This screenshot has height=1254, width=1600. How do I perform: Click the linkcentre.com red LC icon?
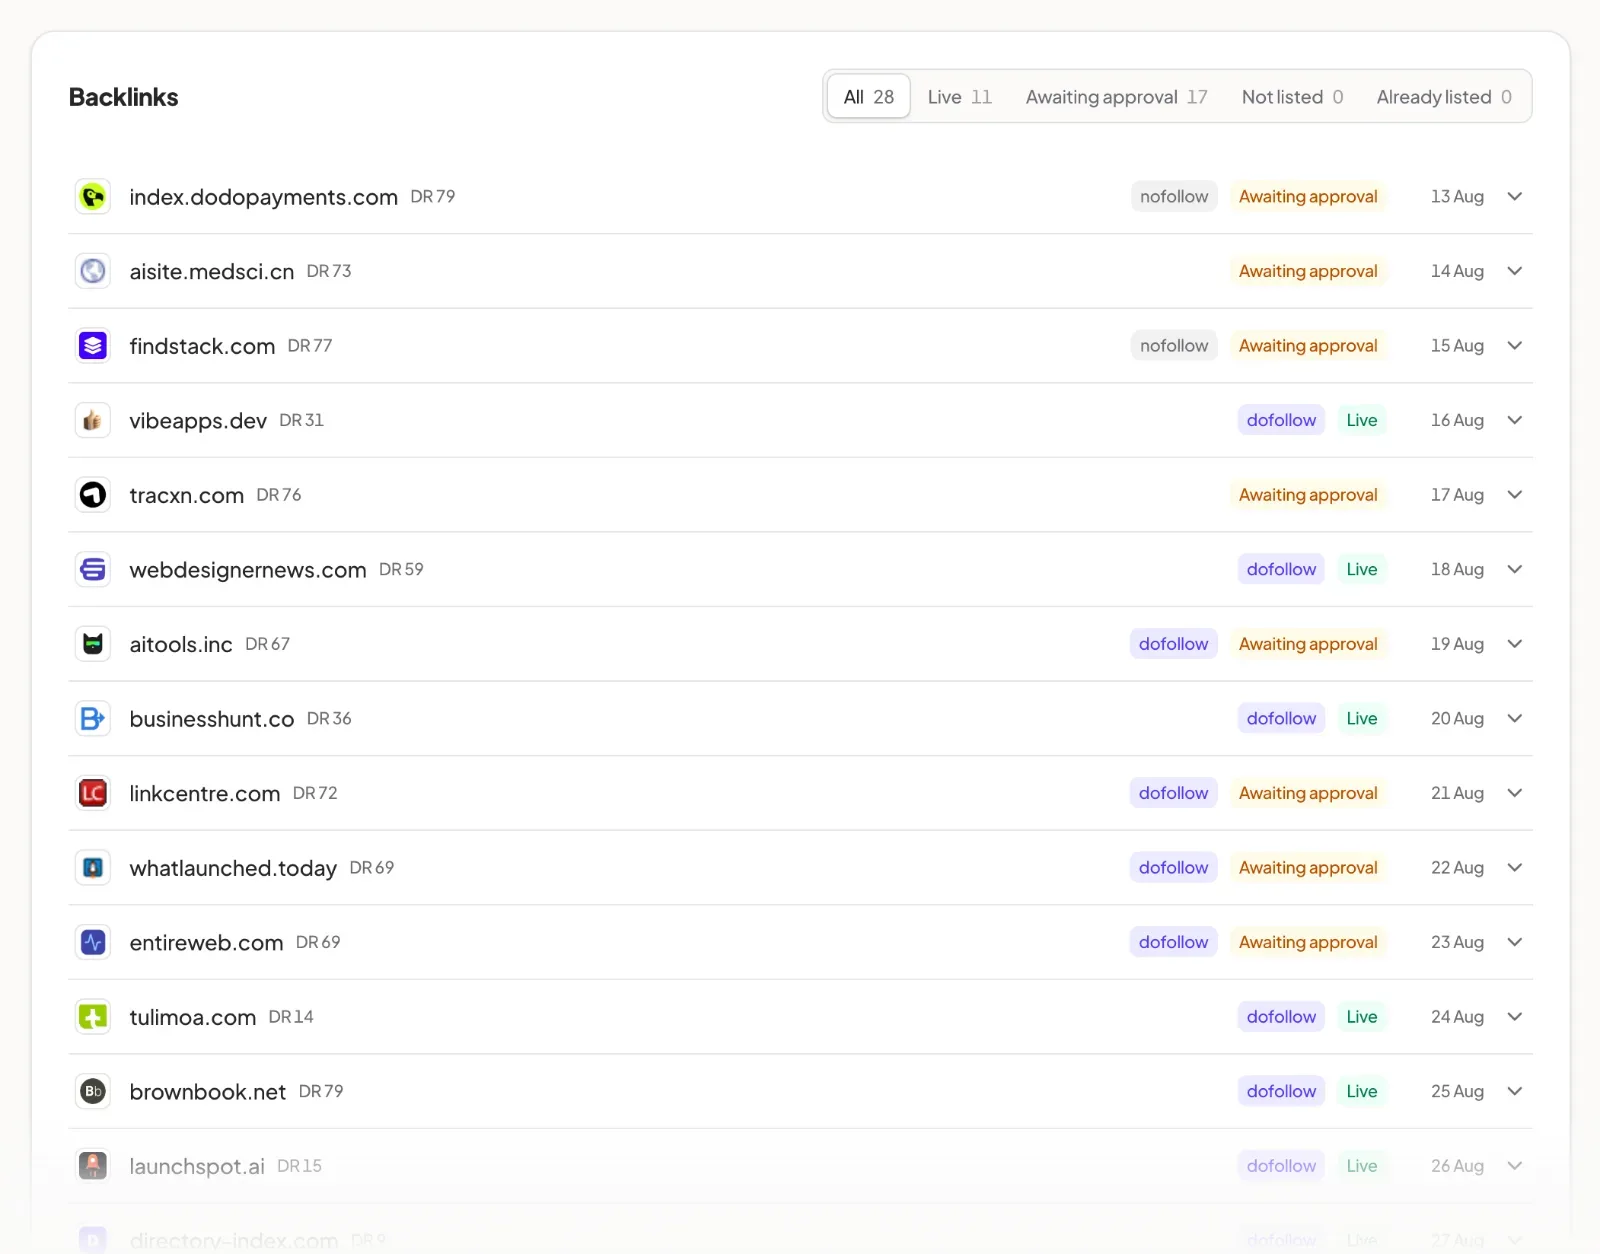point(93,793)
